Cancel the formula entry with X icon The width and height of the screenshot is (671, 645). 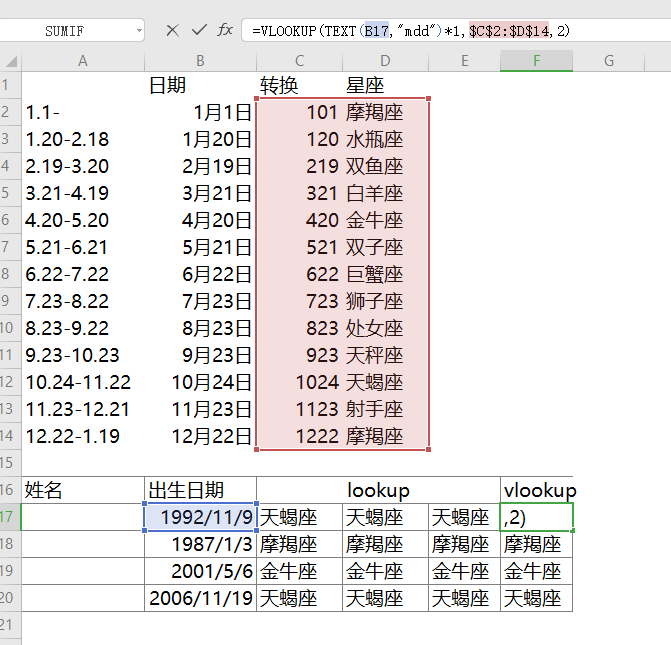click(x=172, y=30)
